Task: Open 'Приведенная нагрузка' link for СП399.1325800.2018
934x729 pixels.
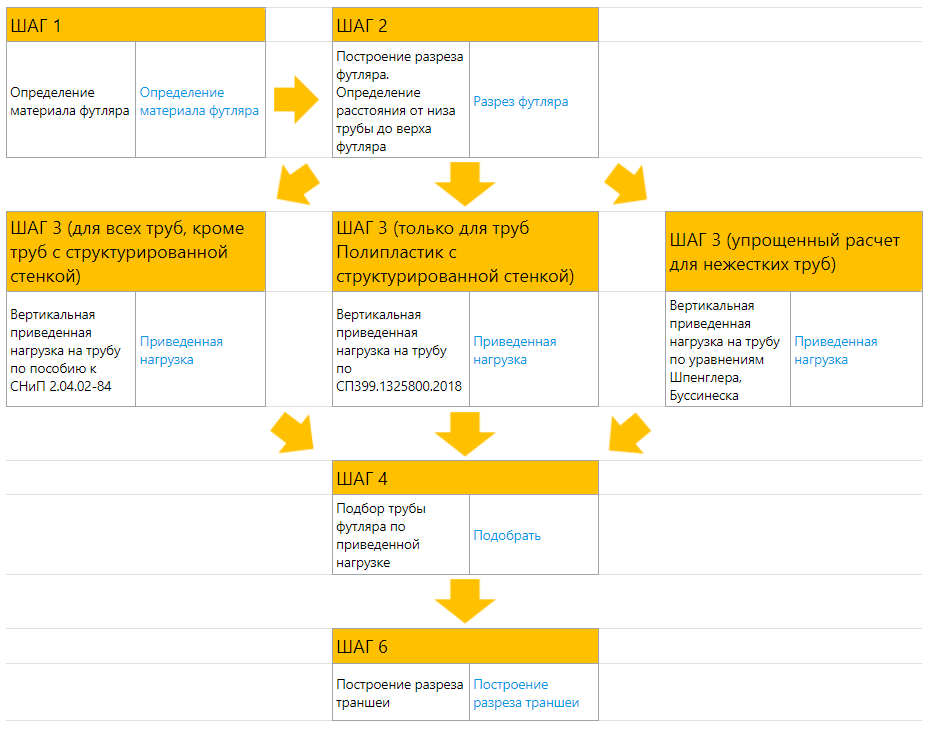Action: 515,350
